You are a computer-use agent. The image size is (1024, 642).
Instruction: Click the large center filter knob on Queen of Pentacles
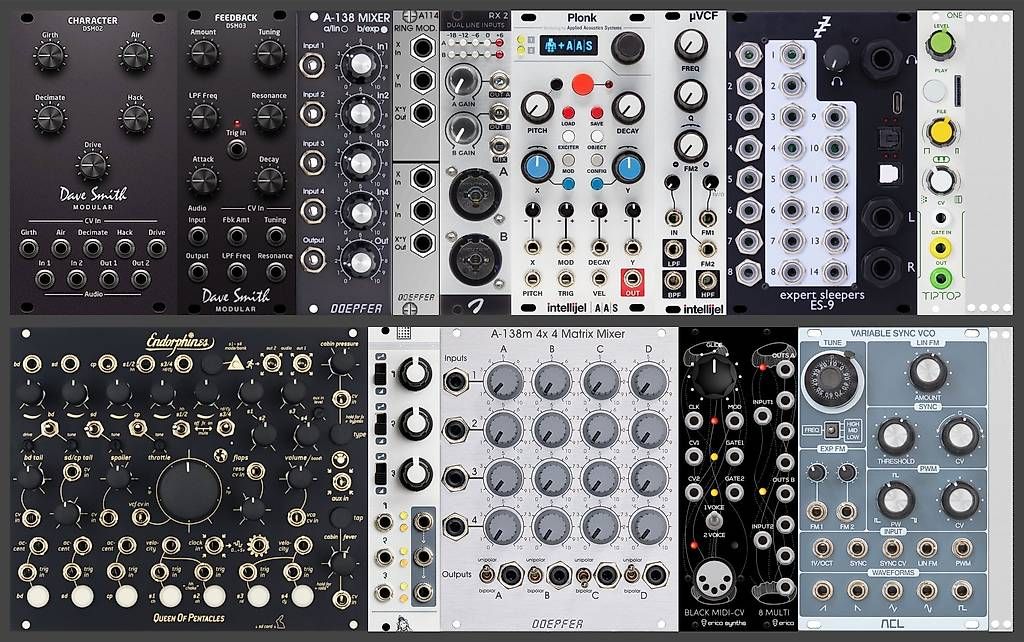(189, 493)
